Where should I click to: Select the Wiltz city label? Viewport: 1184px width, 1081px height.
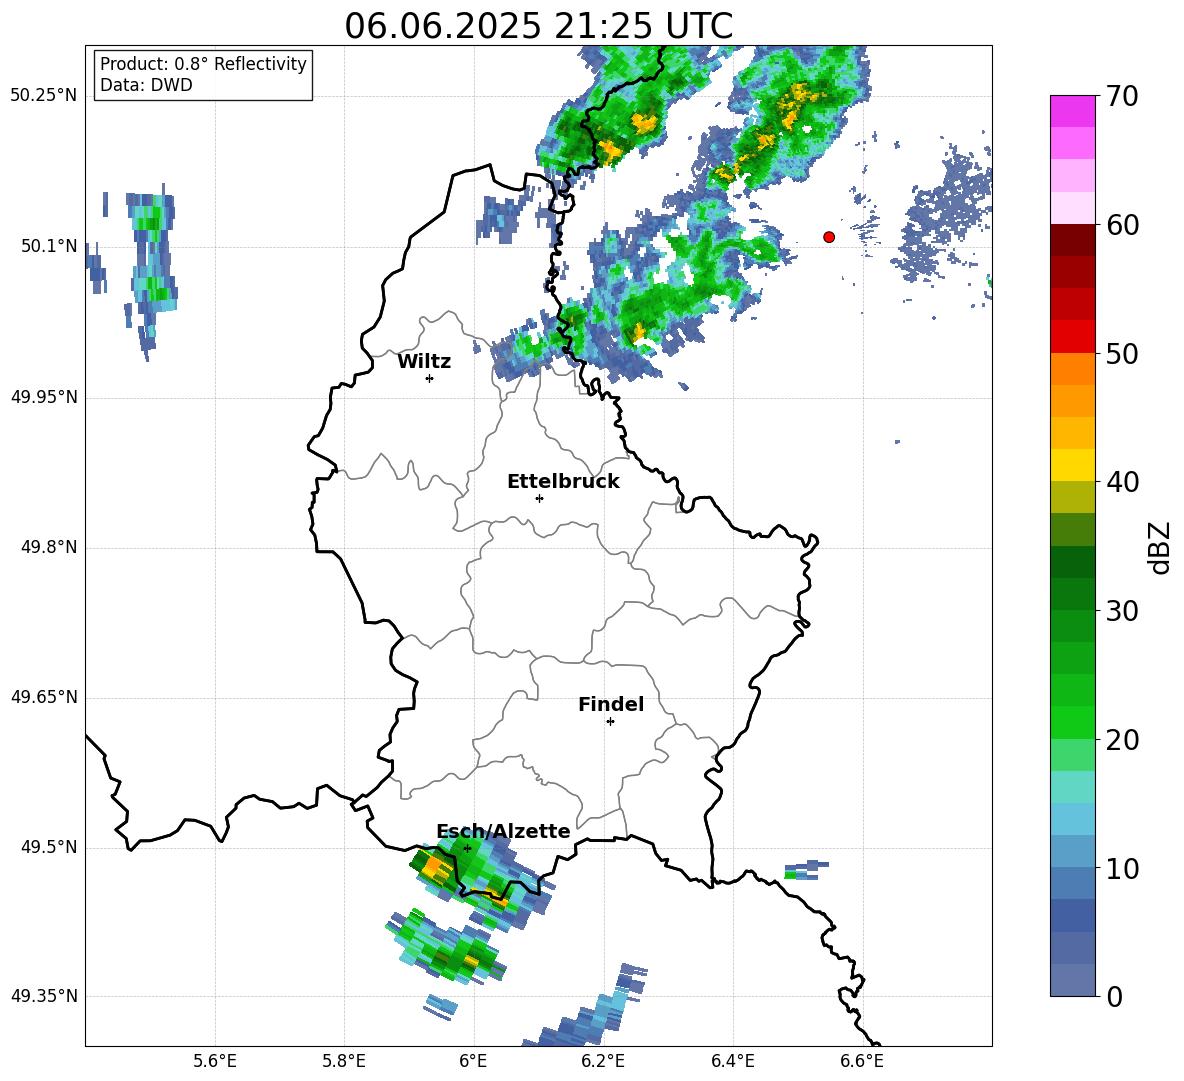tap(424, 362)
